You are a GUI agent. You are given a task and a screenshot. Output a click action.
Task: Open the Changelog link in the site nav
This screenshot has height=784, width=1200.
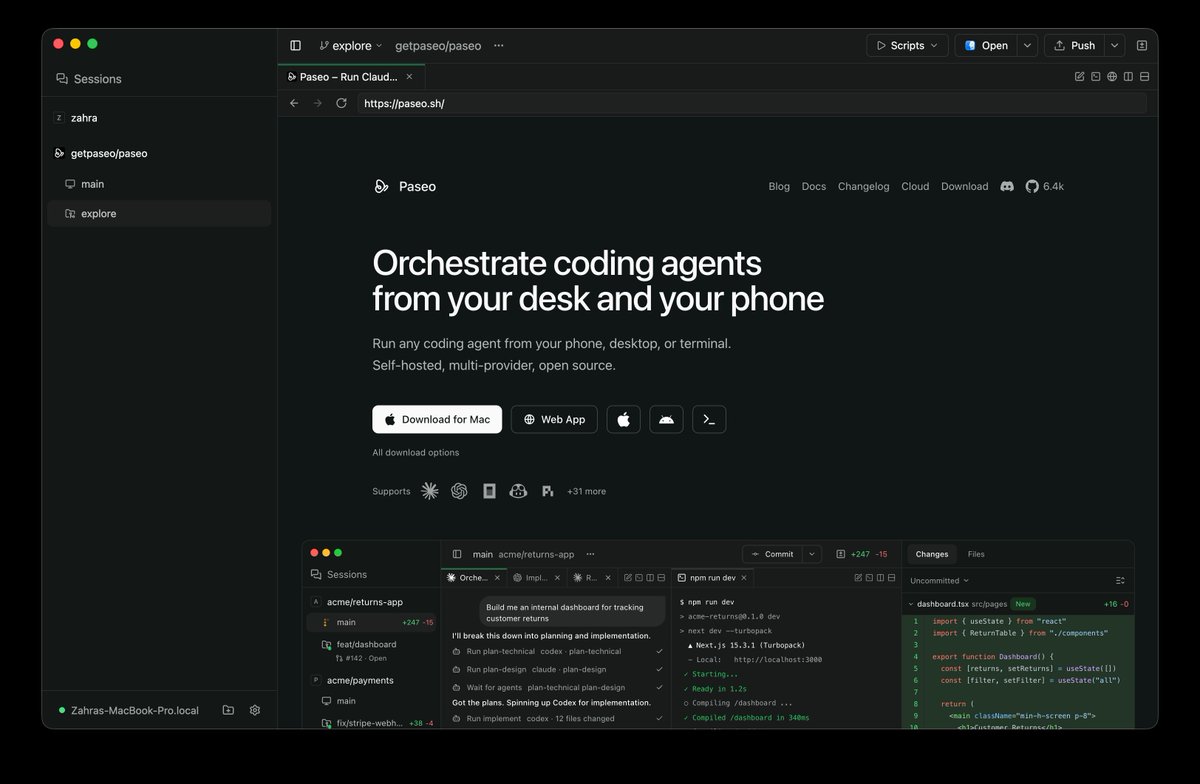(x=863, y=186)
